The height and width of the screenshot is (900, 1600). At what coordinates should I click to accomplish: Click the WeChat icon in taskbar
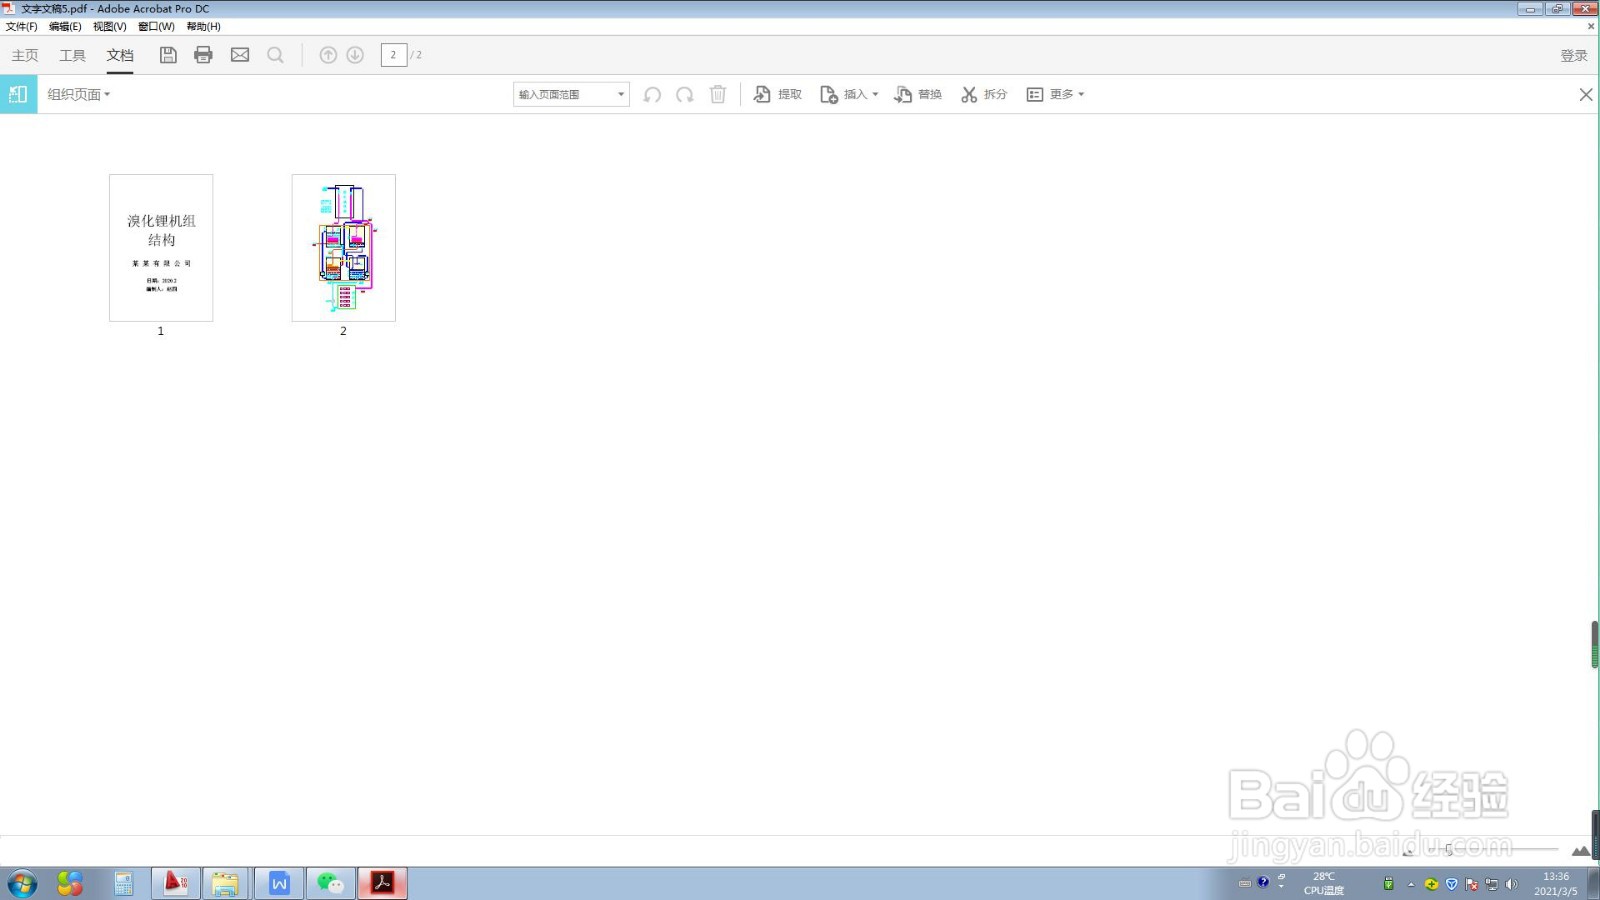coord(330,884)
